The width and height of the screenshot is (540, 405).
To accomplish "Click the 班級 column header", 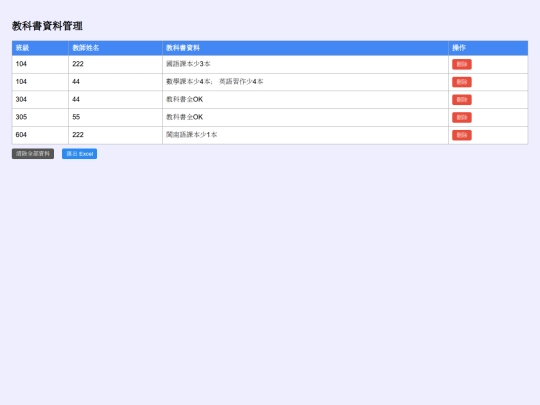I will click(40, 48).
